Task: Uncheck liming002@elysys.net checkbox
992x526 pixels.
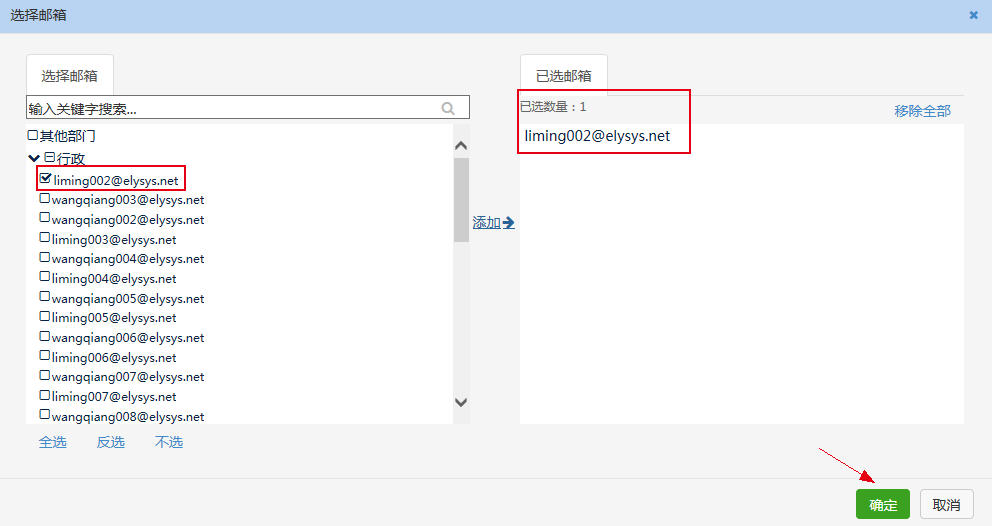Action: [45, 179]
